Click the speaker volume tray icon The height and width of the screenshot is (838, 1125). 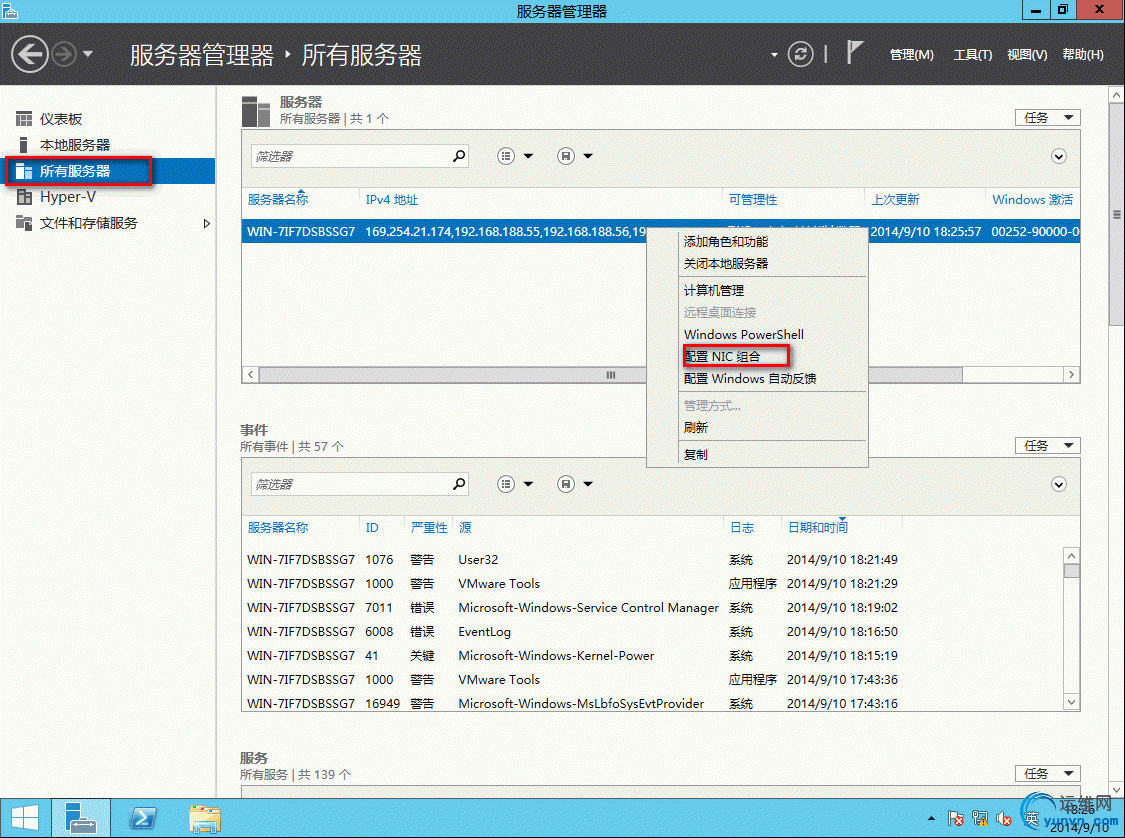tap(1004, 818)
